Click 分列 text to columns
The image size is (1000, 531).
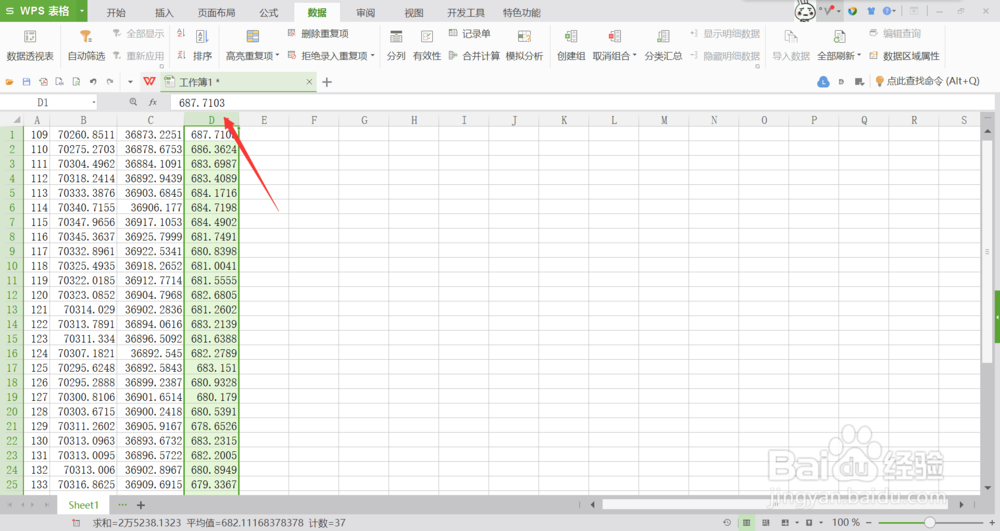point(396,45)
